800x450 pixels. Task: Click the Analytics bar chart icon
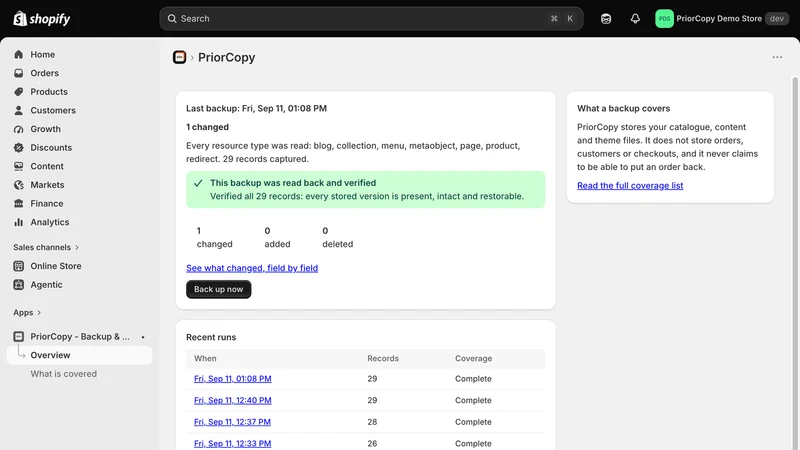coord(19,222)
